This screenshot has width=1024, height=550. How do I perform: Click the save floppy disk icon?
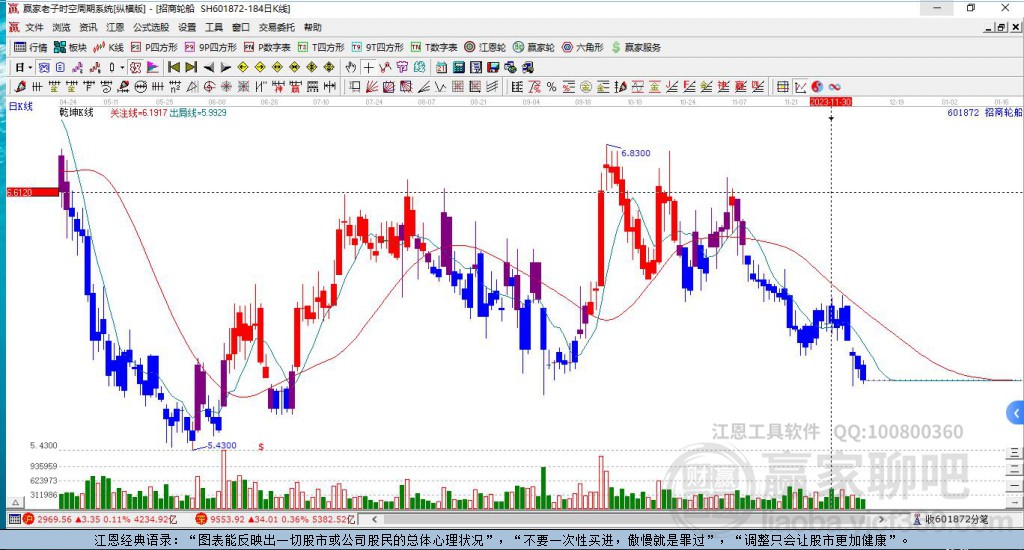pyautogui.click(x=493, y=67)
